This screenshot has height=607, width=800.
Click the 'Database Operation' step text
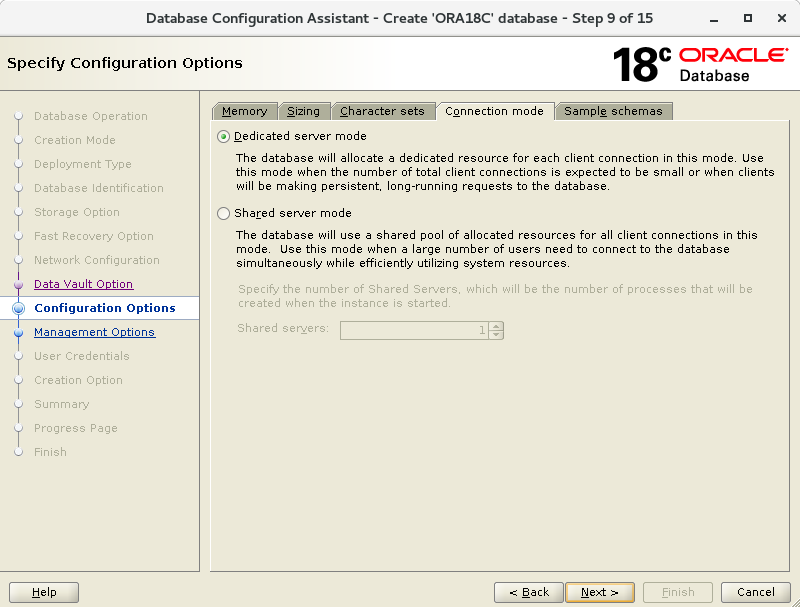point(91,116)
